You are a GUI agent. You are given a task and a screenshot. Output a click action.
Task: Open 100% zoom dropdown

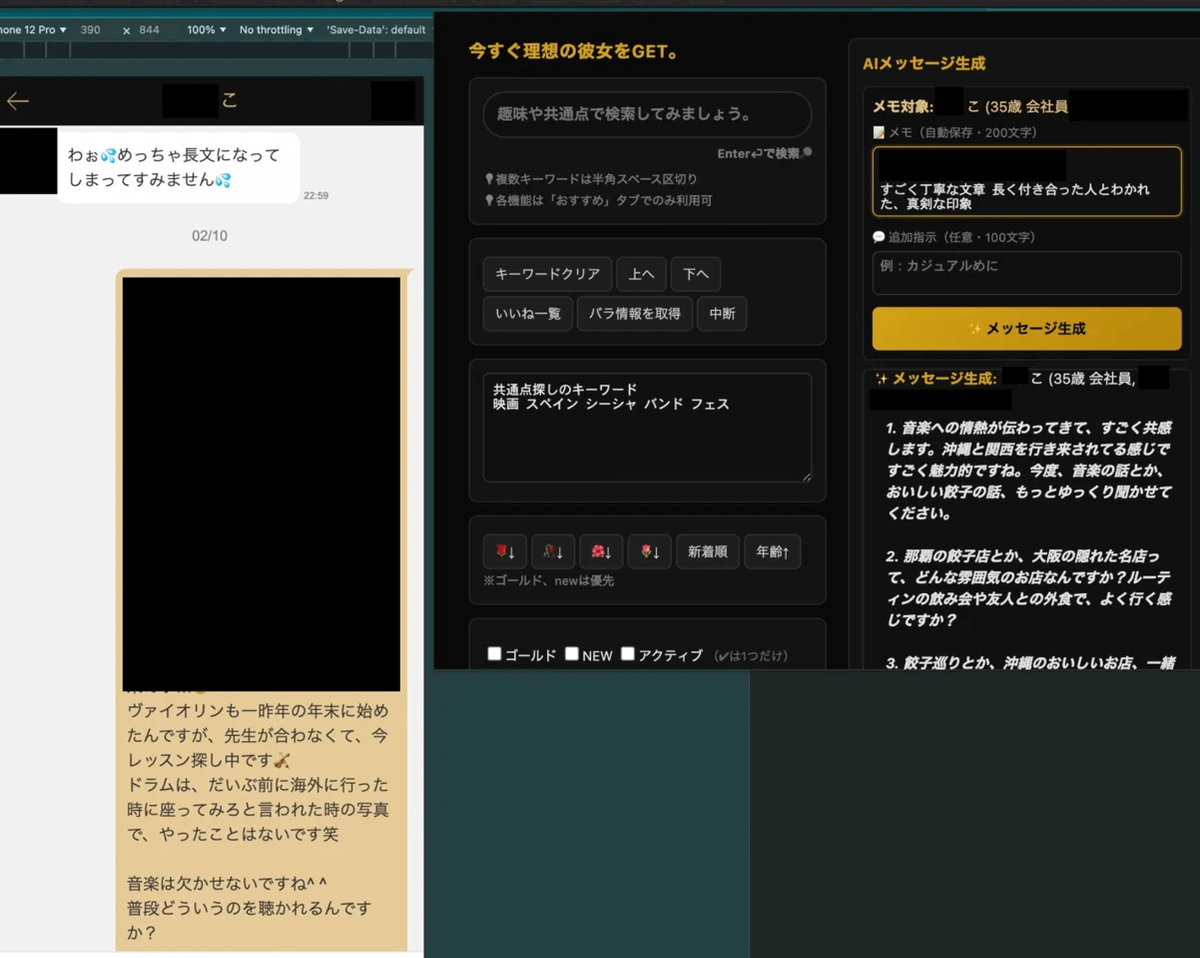(x=206, y=30)
